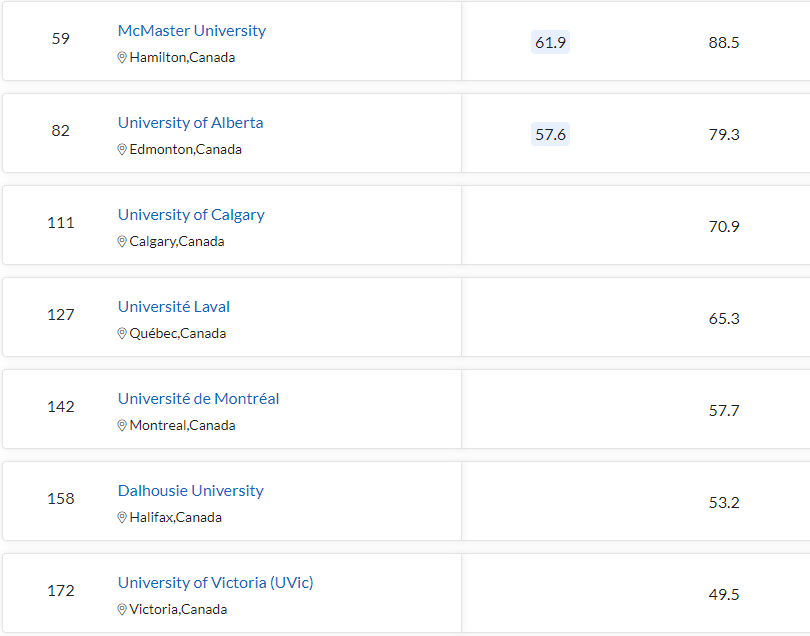Click location pin icon beside Québec,Canada

click(122, 333)
